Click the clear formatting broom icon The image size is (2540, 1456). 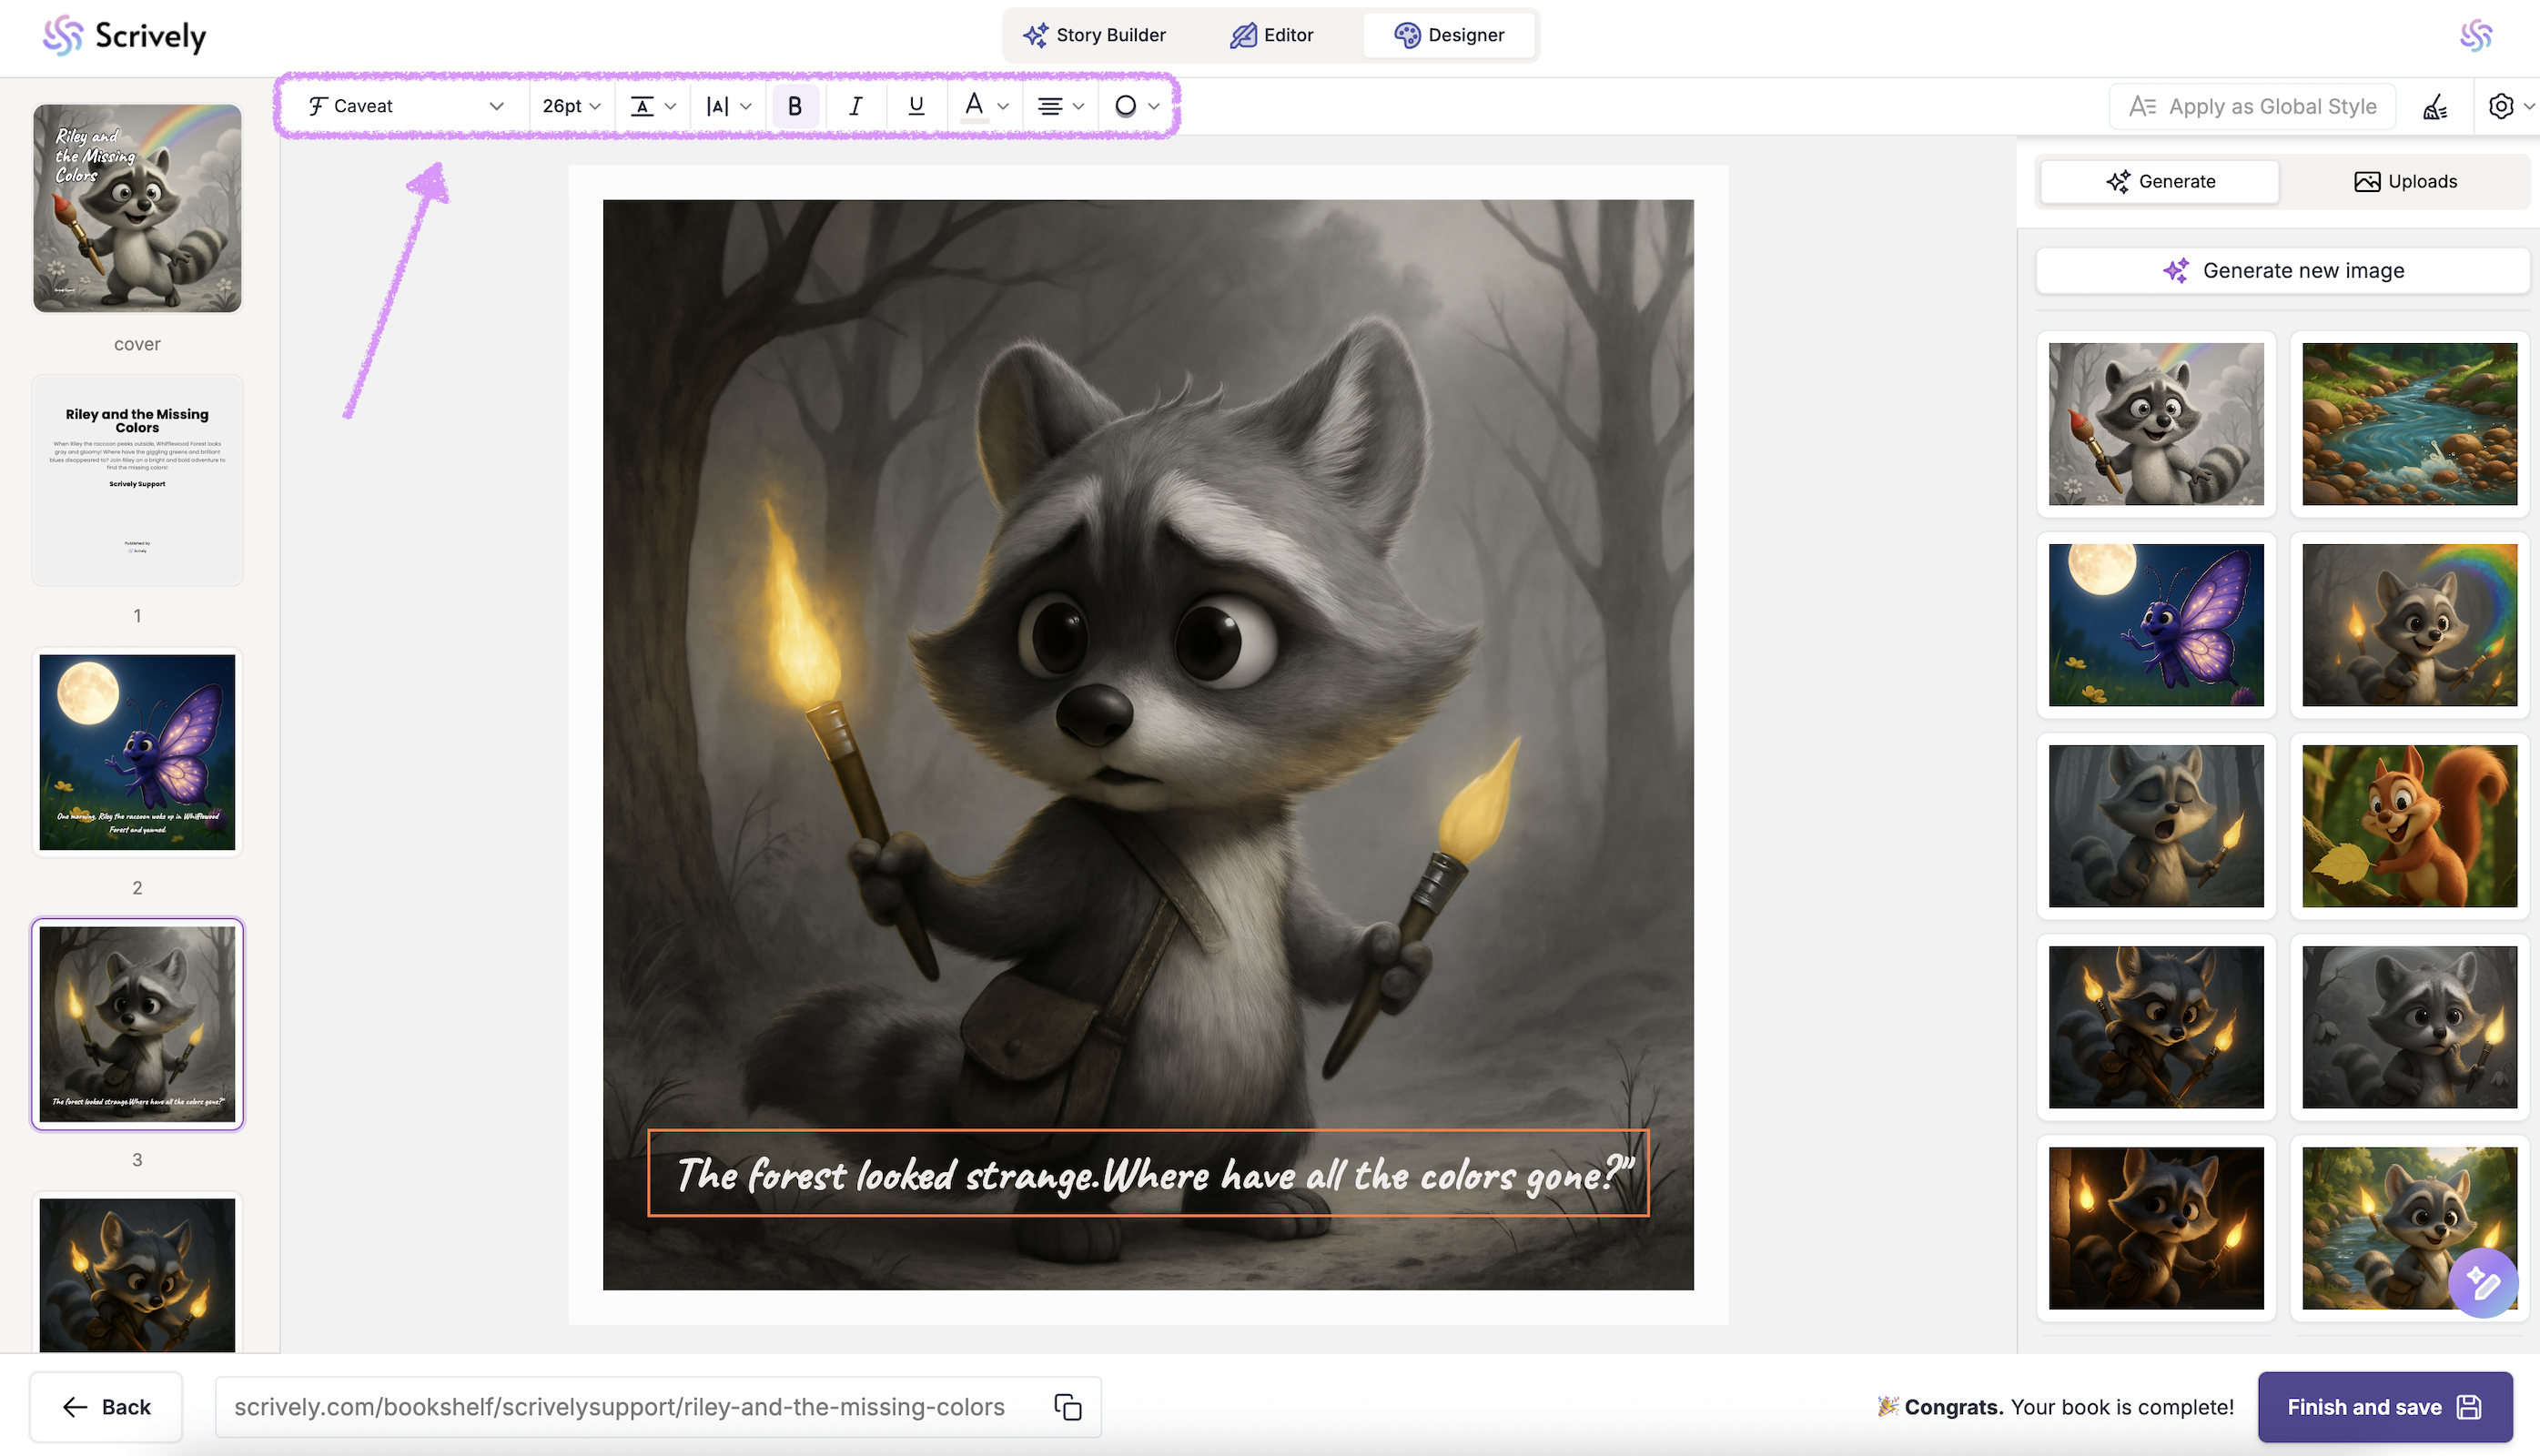(2435, 106)
